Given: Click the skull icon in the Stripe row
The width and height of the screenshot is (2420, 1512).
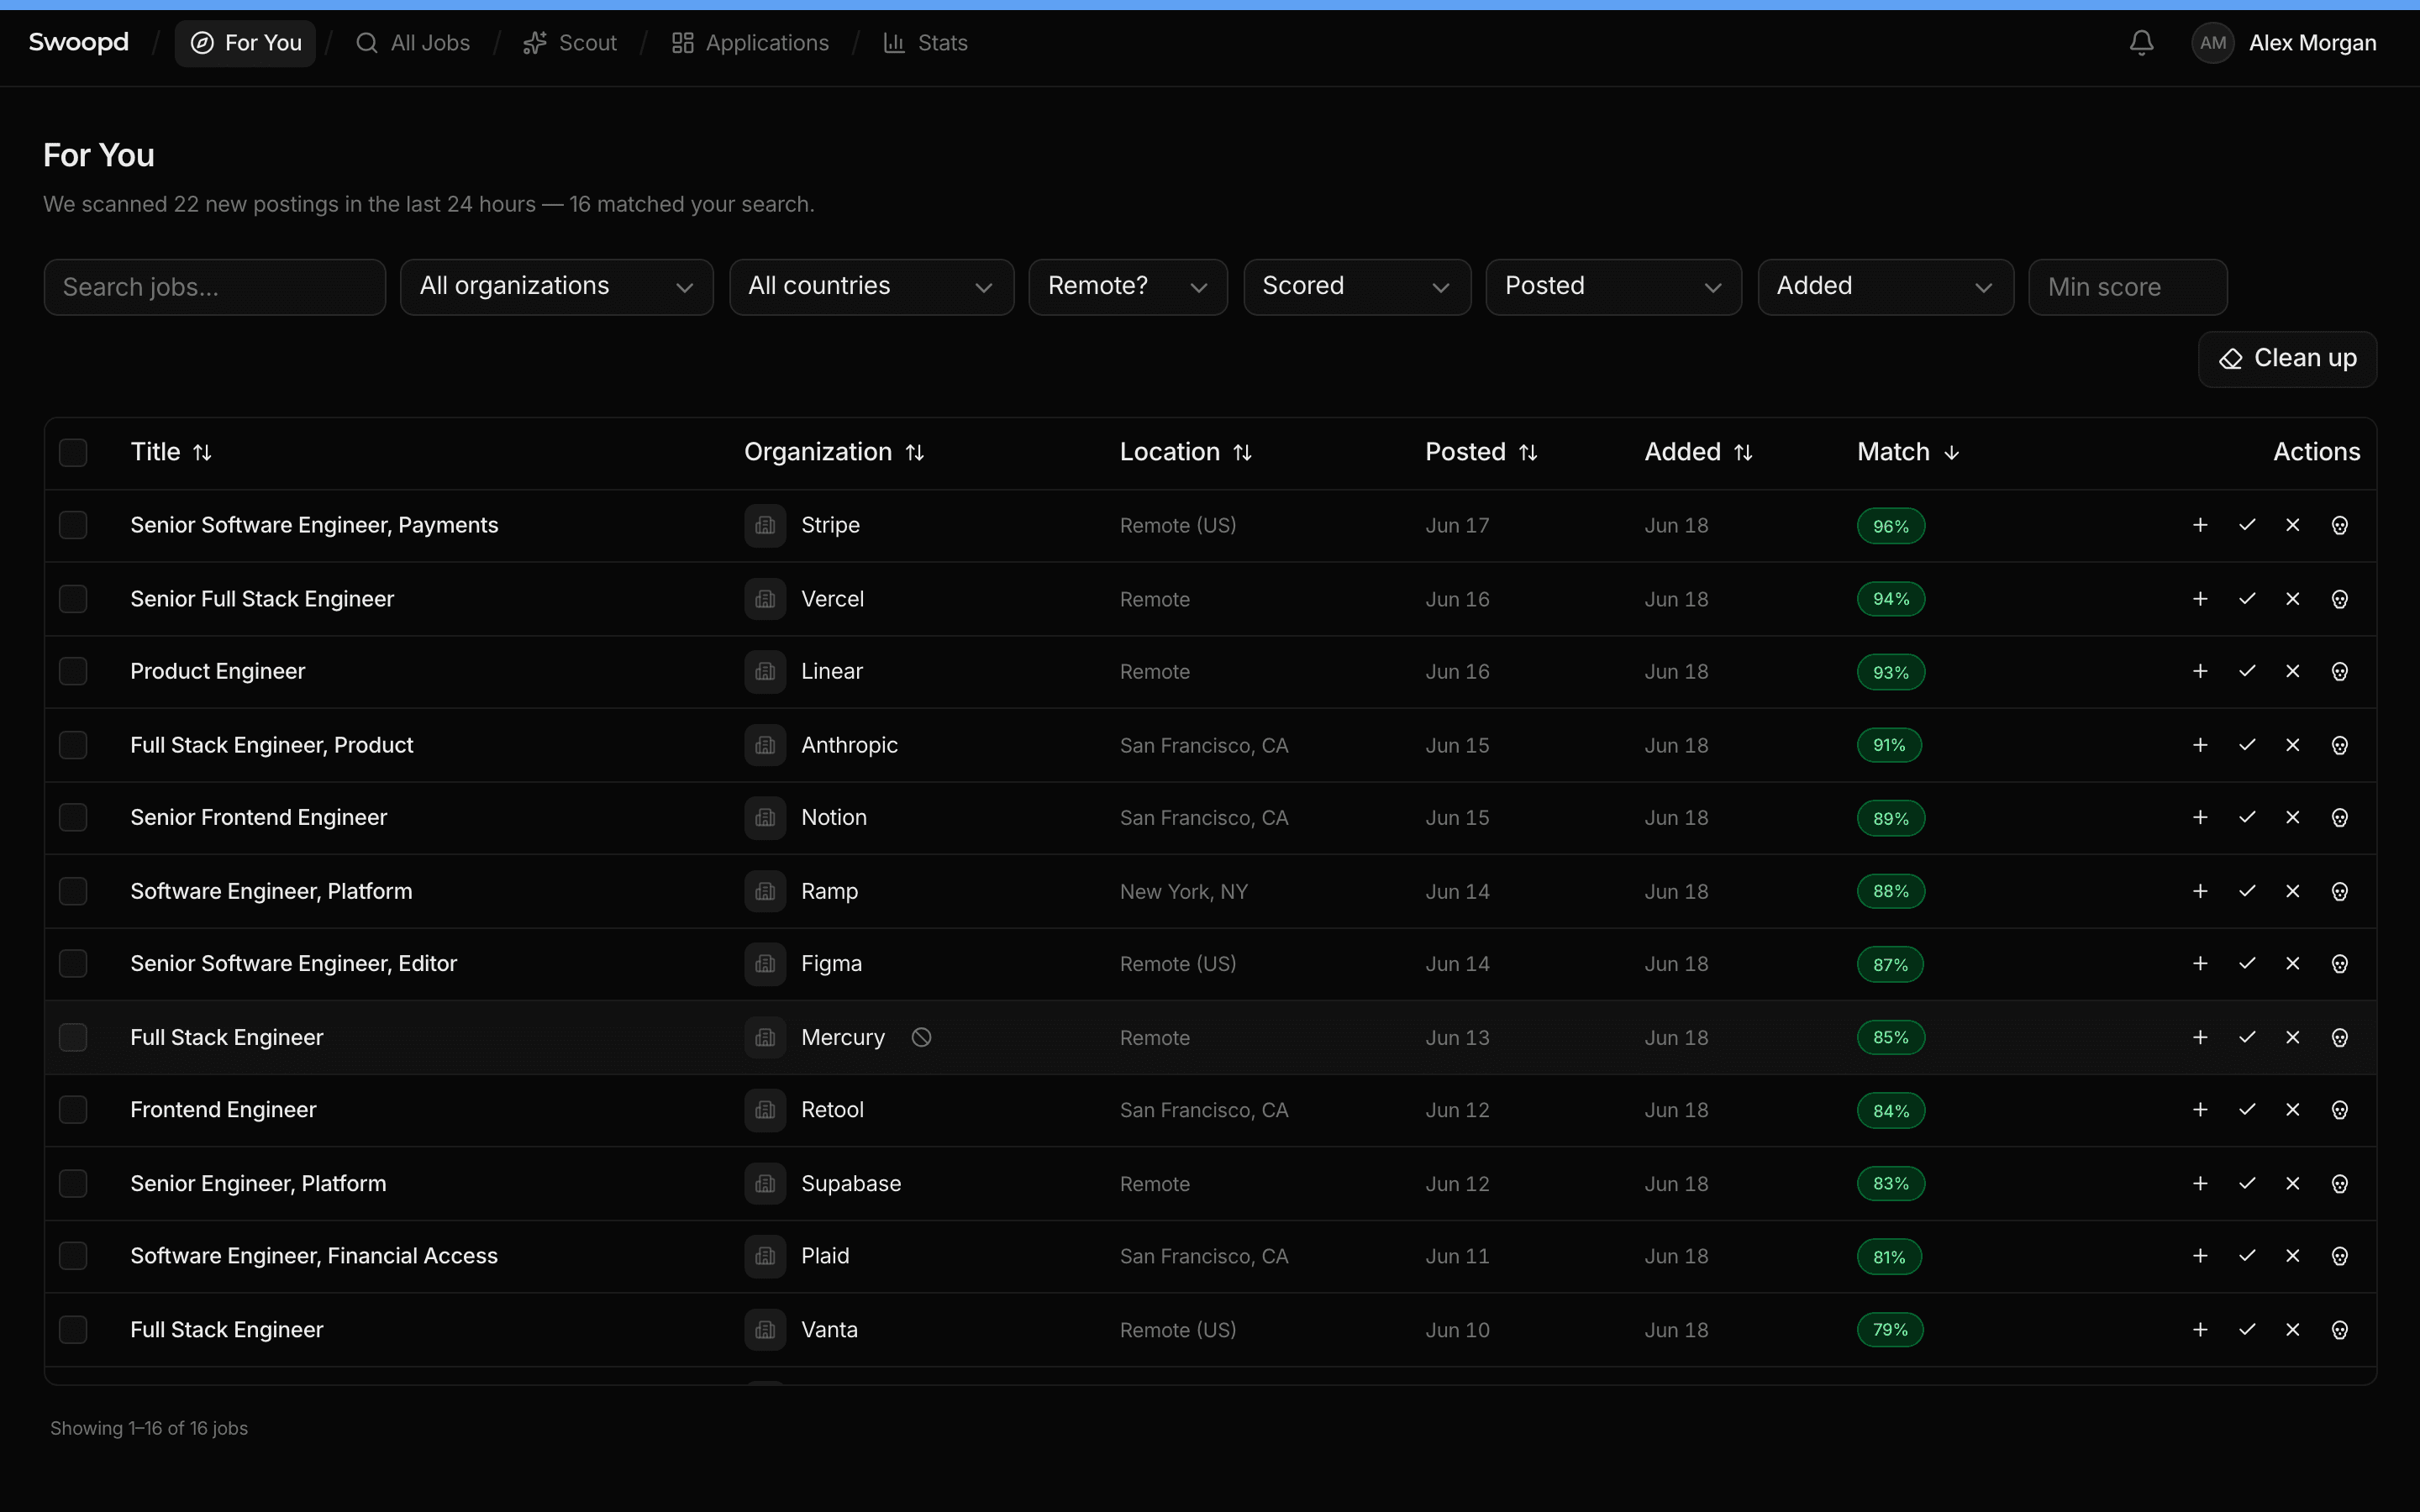Looking at the screenshot, I should point(2340,525).
